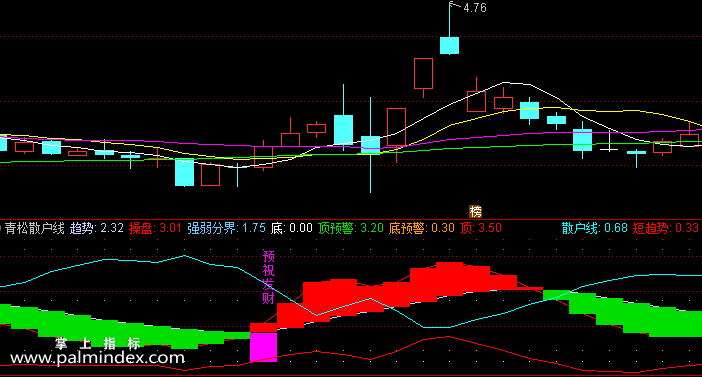The width and height of the screenshot is (702, 377).
Task: Select the large cyan candle at the chart low
Action: tap(184, 172)
